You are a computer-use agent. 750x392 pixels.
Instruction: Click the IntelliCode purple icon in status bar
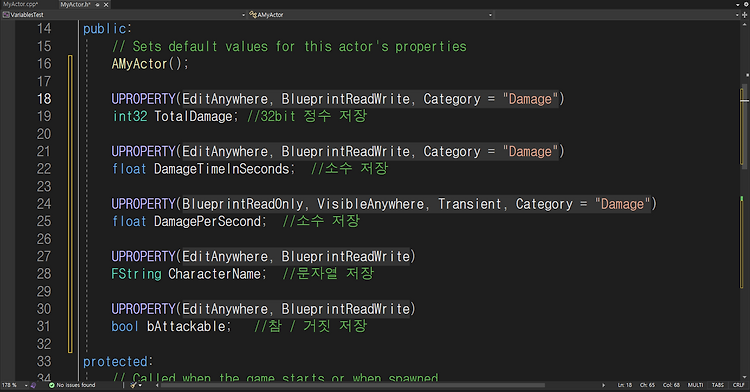pyautogui.click(x=33, y=385)
